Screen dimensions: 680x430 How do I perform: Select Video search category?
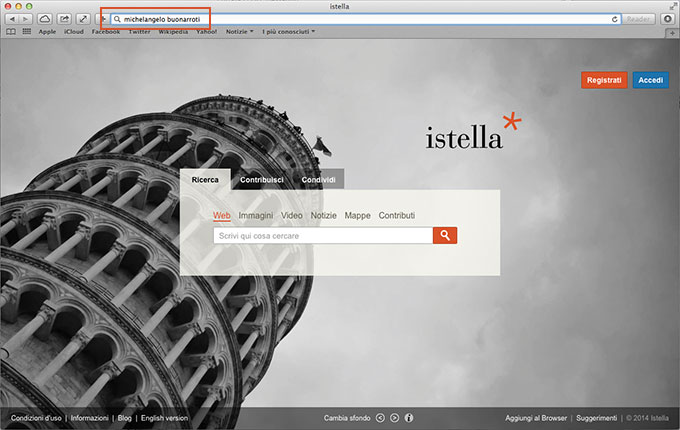(x=291, y=215)
